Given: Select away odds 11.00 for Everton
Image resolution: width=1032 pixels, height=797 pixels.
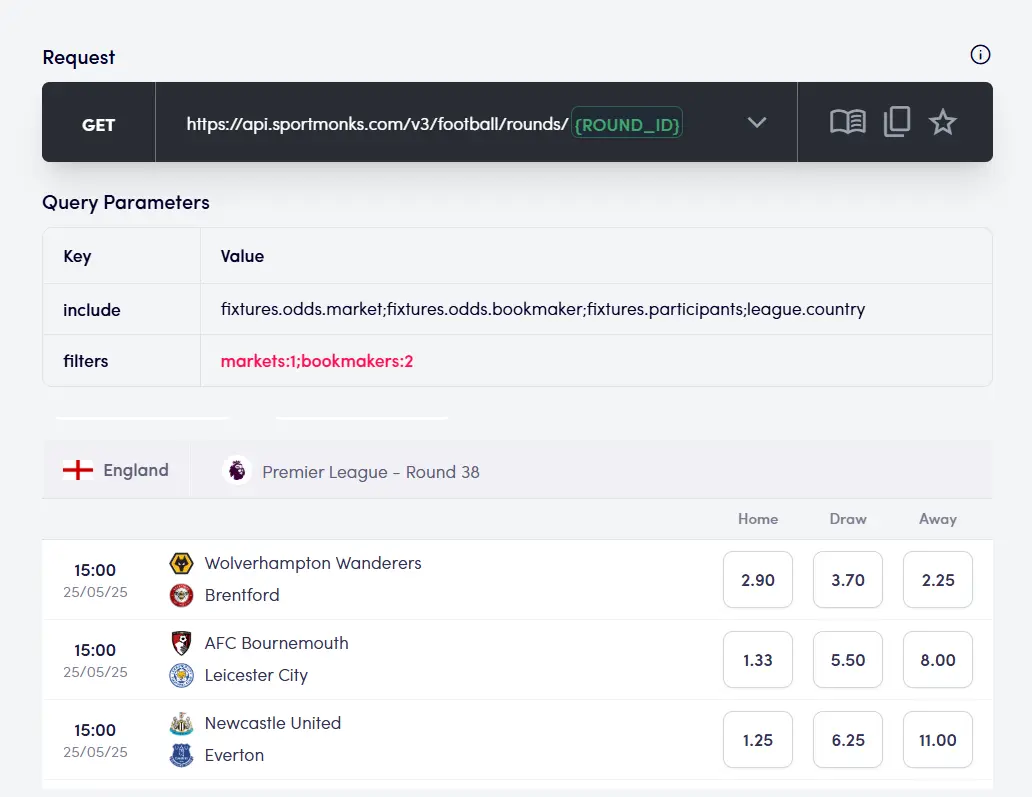Looking at the screenshot, I should tap(938, 740).
